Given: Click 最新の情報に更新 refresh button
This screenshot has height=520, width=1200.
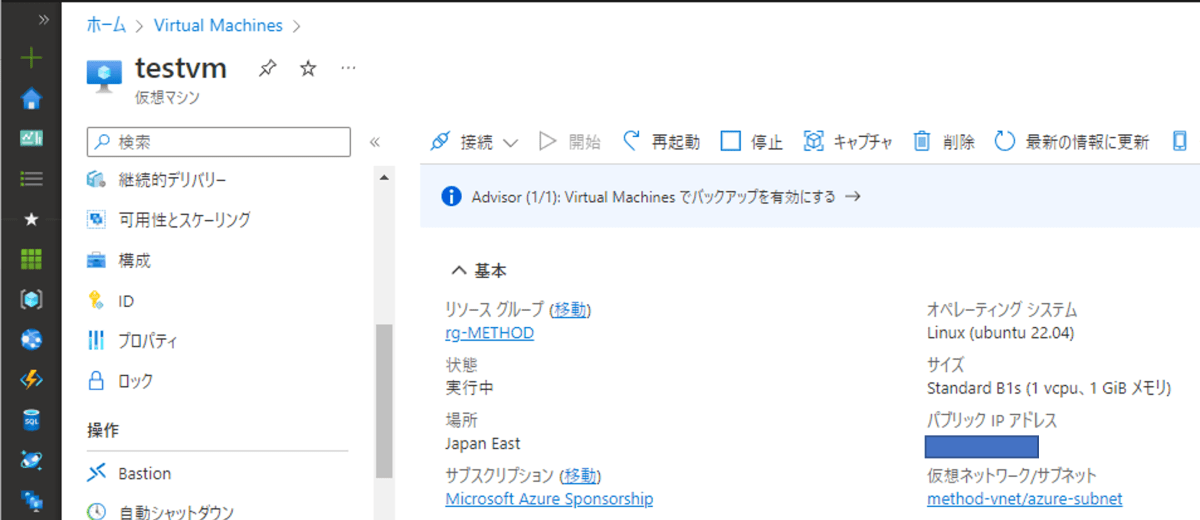Looking at the screenshot, I should point(1072,142).
